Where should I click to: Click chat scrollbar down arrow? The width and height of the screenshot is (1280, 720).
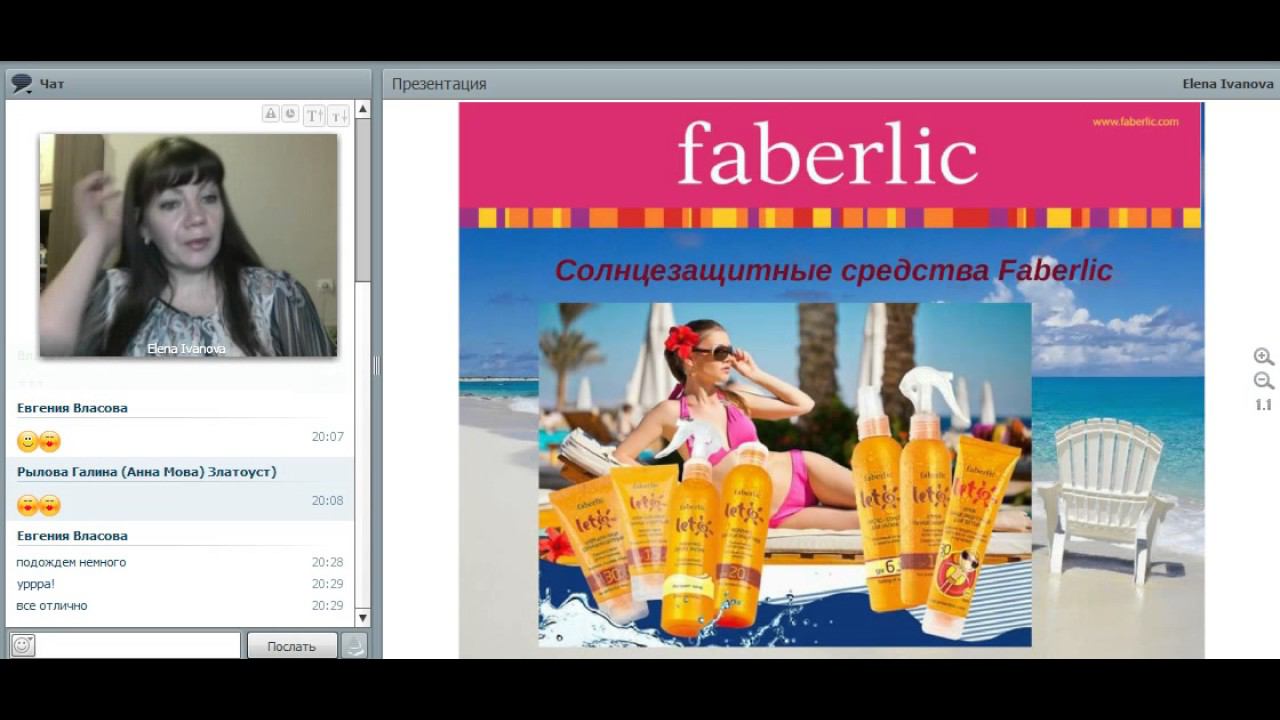(362, 618)
